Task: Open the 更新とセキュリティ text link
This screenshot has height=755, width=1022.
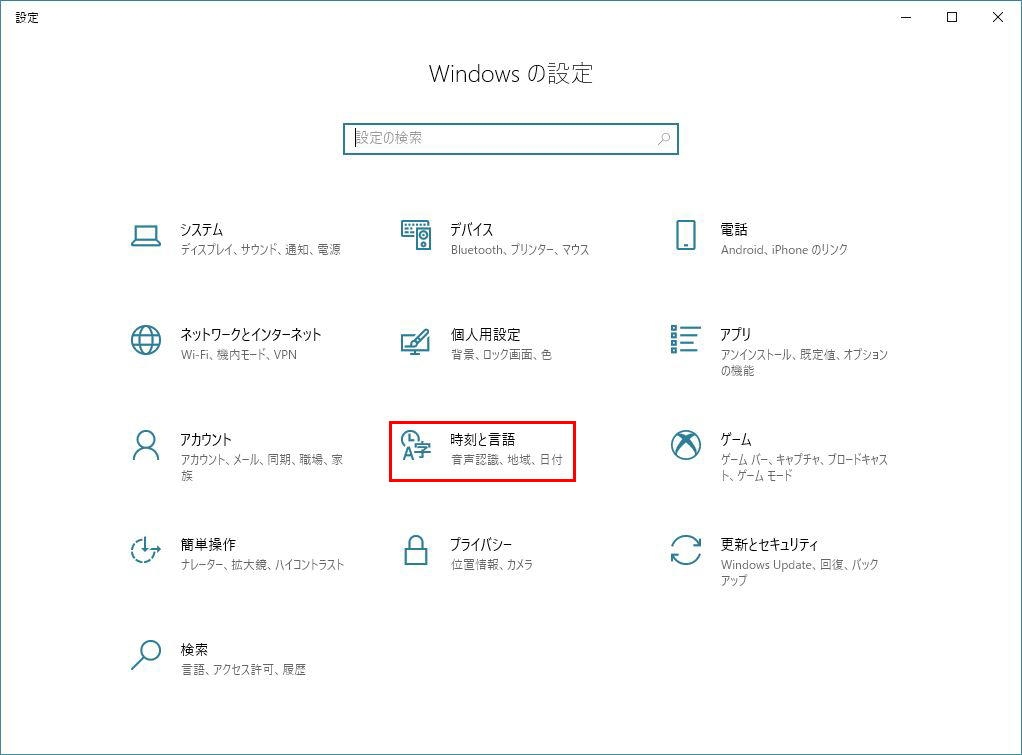Action: pyautogui.click(x=769, y=544)
